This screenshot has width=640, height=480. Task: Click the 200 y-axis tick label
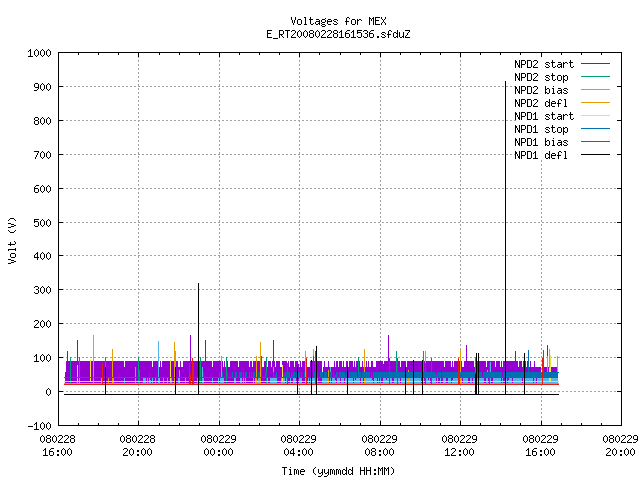point(42,324)
